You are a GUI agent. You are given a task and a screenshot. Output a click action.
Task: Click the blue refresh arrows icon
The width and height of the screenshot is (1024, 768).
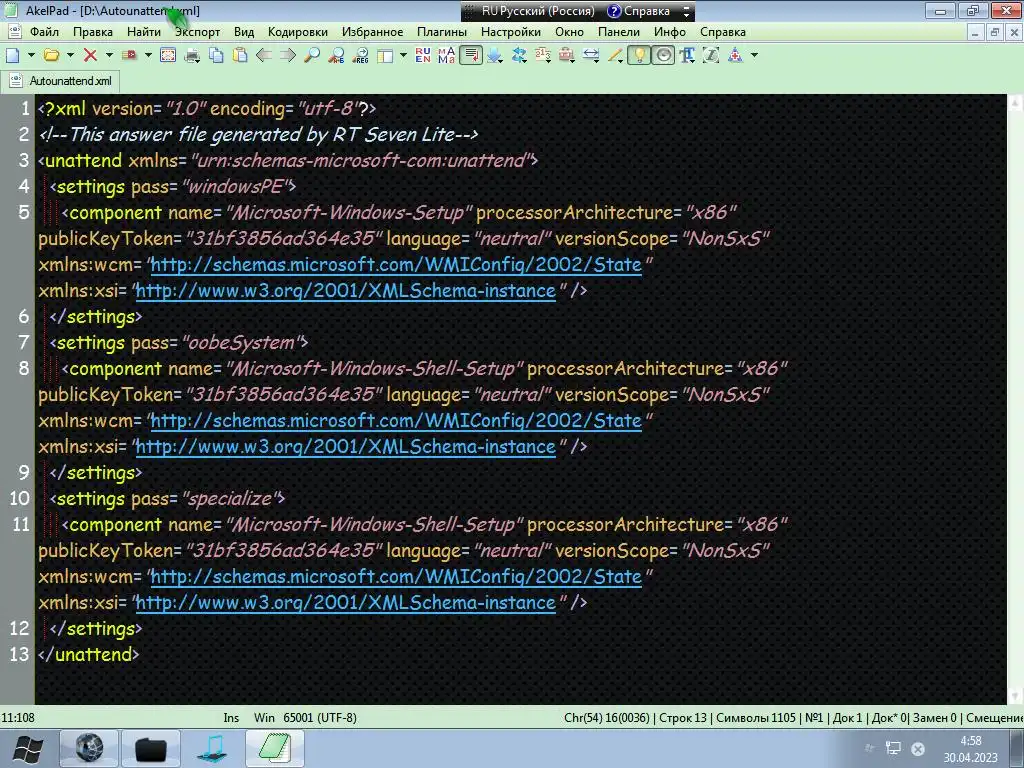519,56
